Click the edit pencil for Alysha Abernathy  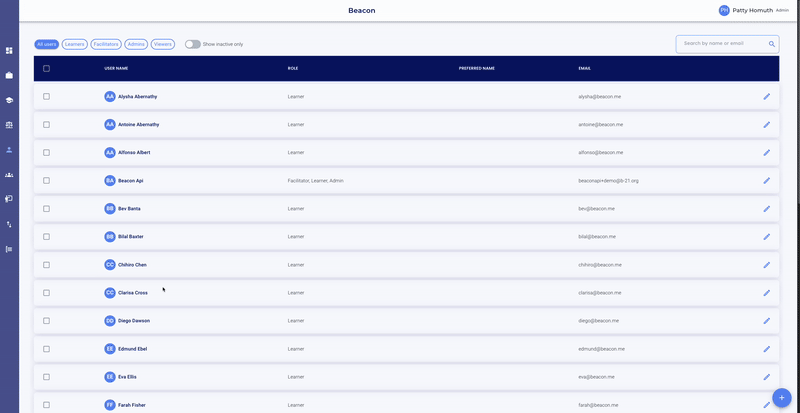[767, 97]
